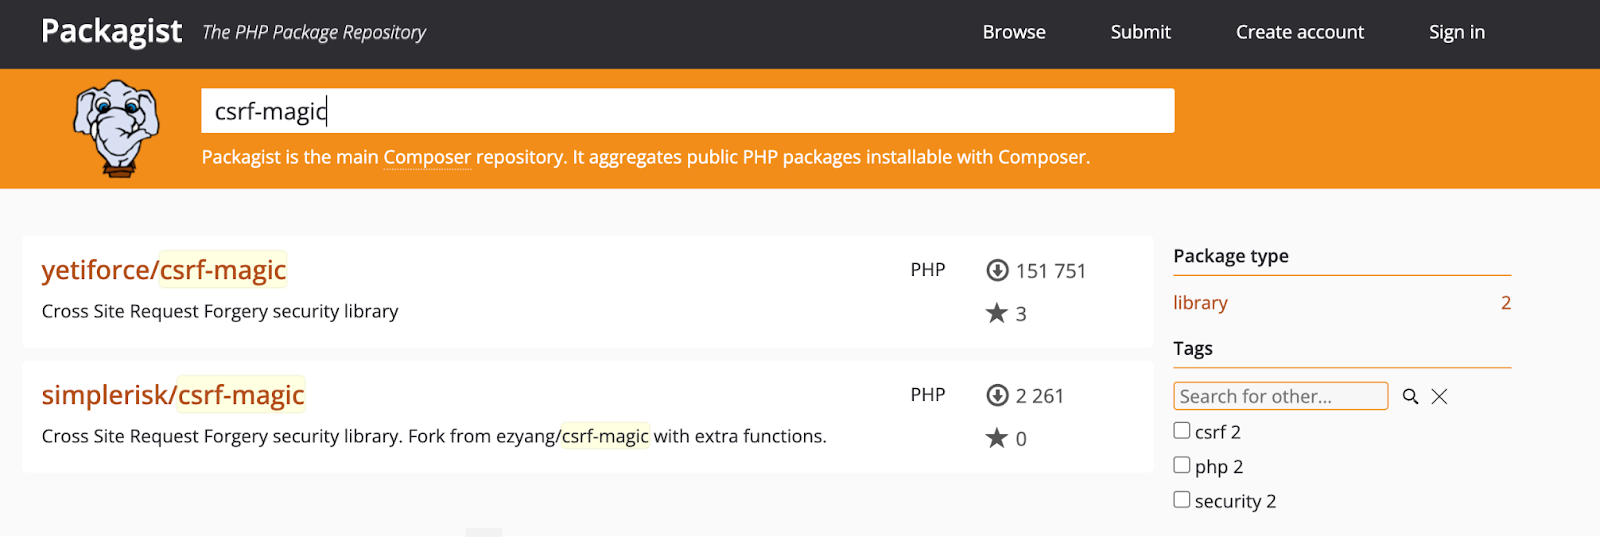This screenshot has width=1600, height=538.
Task: Open the yetiforce/csrf-magic package
Action: [164, 270]
